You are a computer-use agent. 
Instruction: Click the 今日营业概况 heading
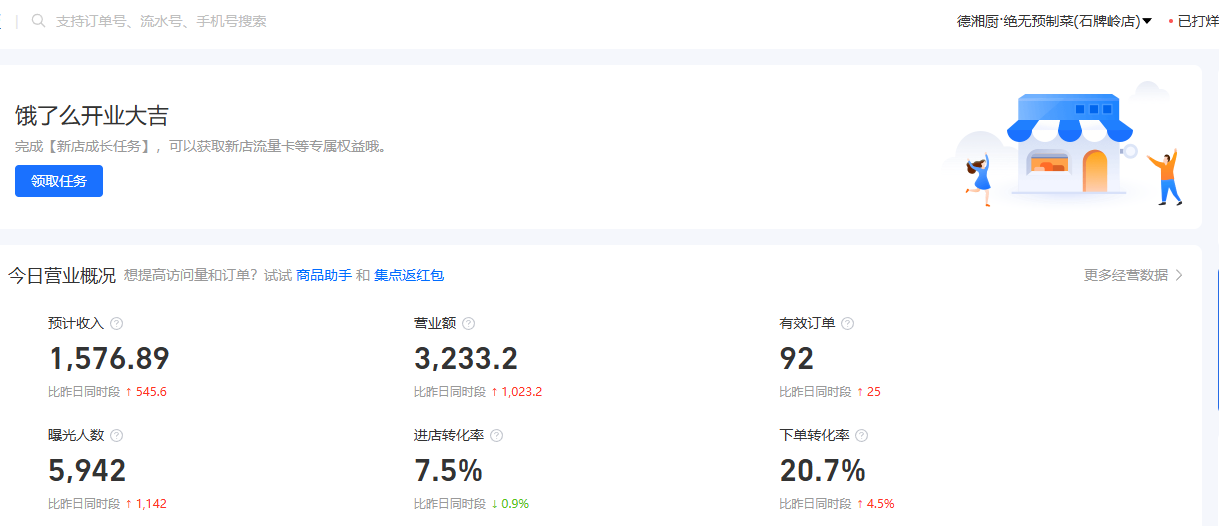click(x=62, y=275)
